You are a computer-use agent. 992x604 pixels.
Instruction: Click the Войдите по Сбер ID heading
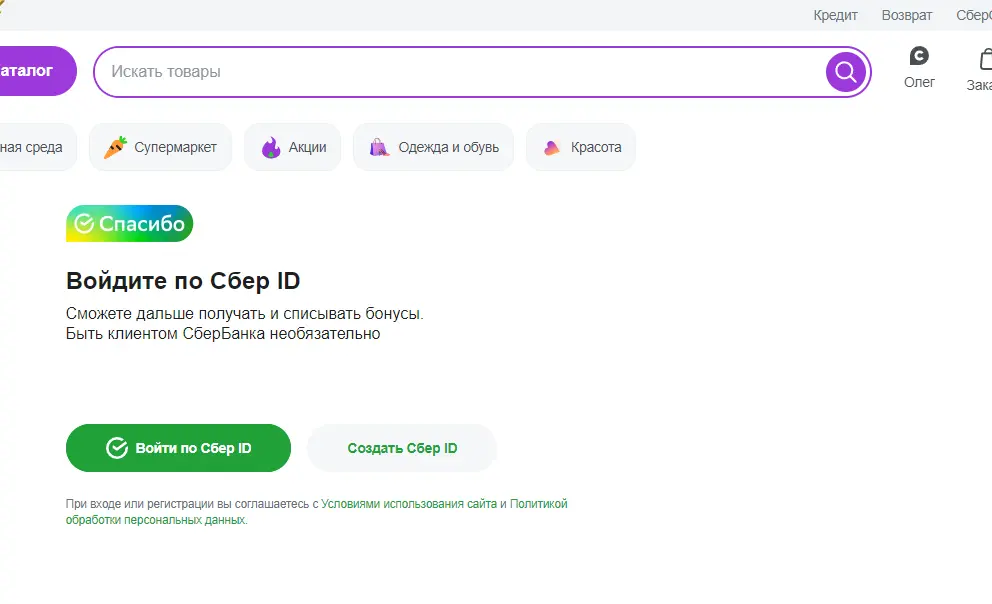[183, 281]
